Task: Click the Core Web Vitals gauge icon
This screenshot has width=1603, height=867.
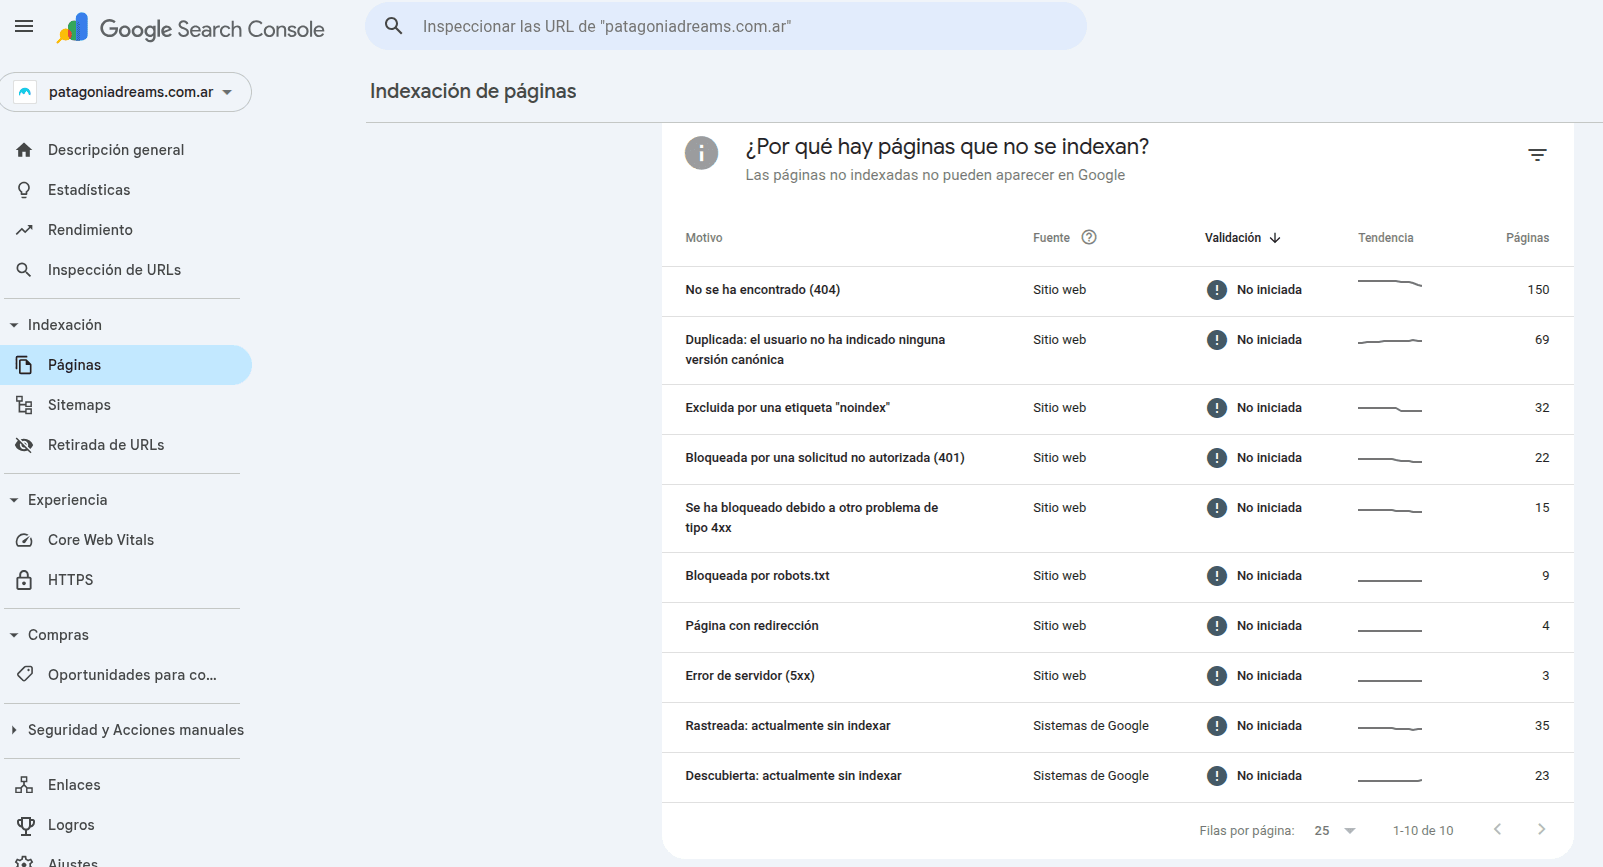Action: click(x=24, y=540)
